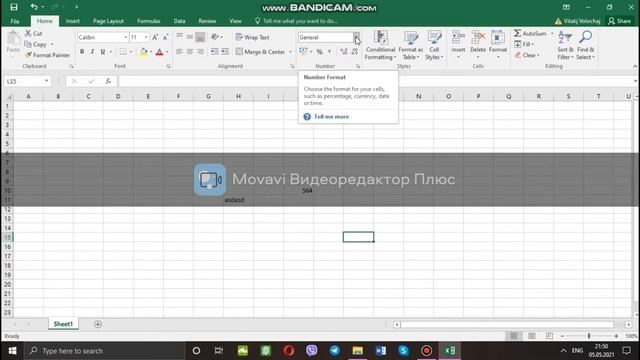Select the Sheet1 tab

point(63,324)
